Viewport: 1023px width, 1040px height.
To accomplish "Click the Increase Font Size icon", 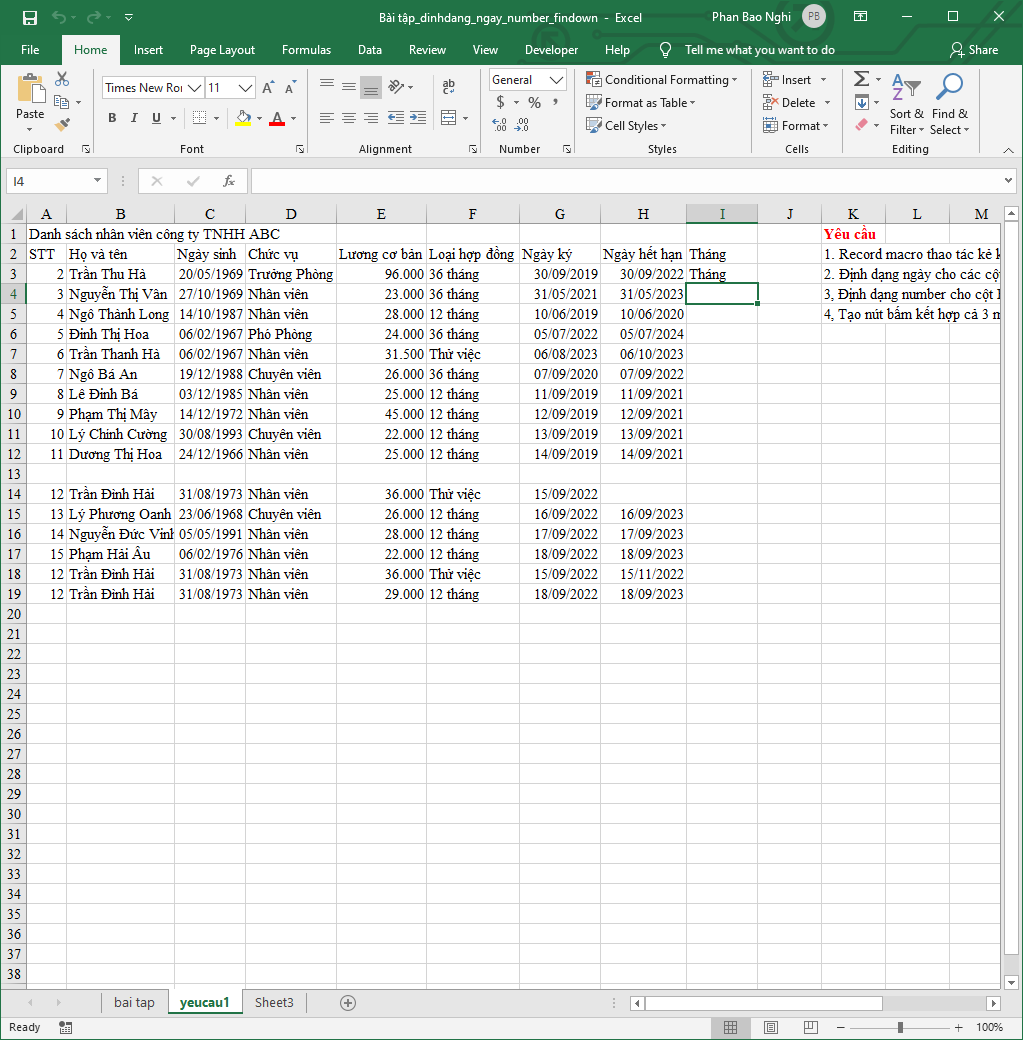I will tap(267, 88).
